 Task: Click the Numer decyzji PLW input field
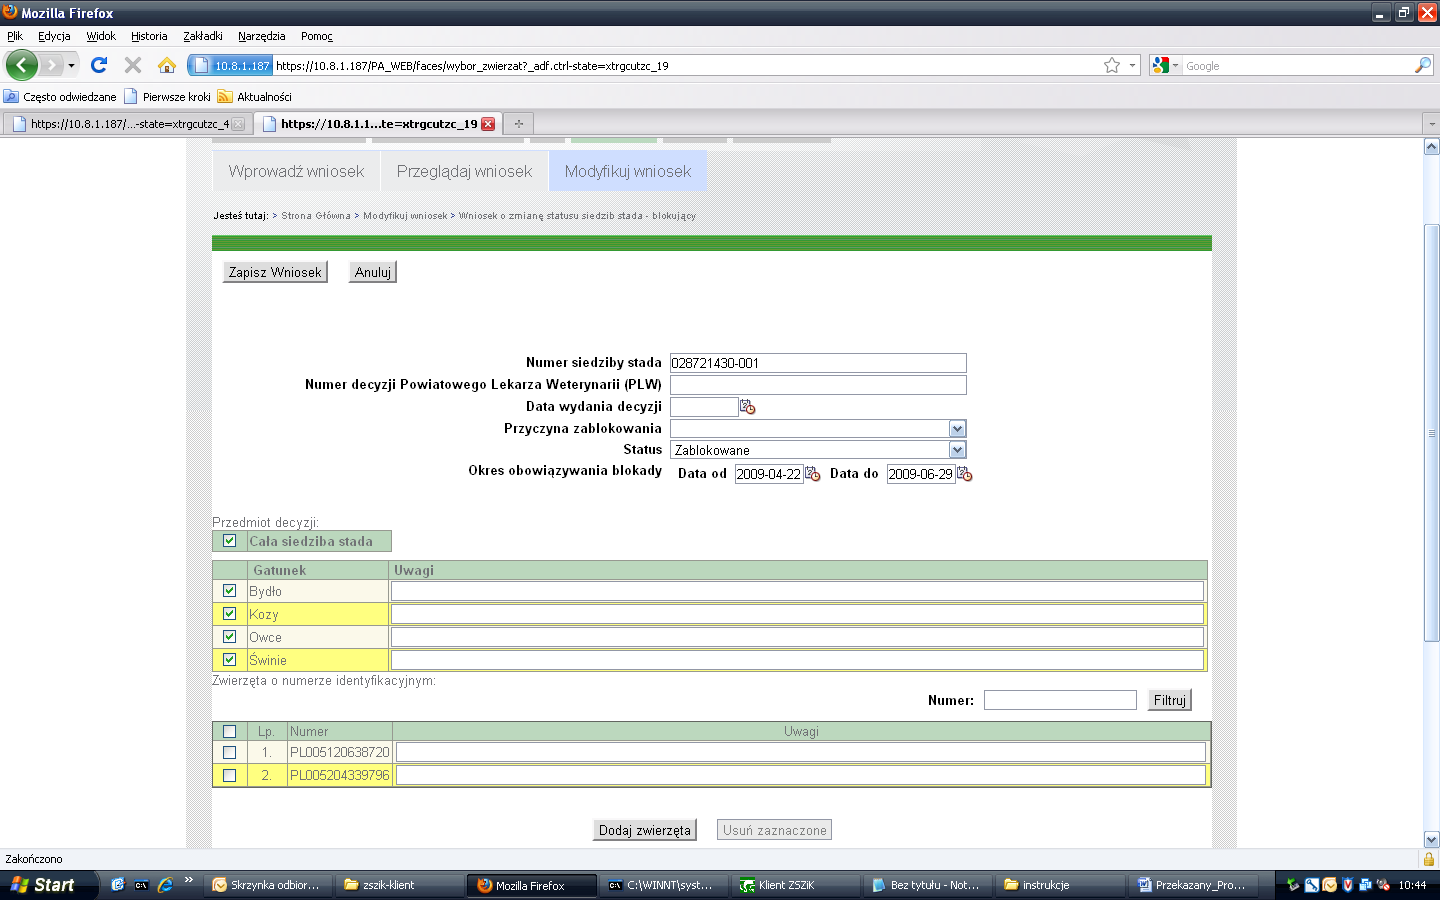click(x=818, y=385)
